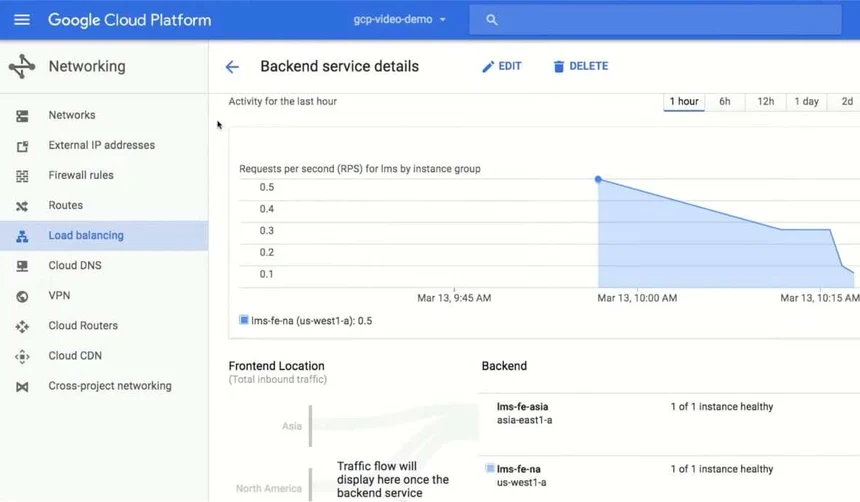Click the Cloud CDN icon
Image resolution: width=860 pixels, height=502 pixels.
point(22,357)
